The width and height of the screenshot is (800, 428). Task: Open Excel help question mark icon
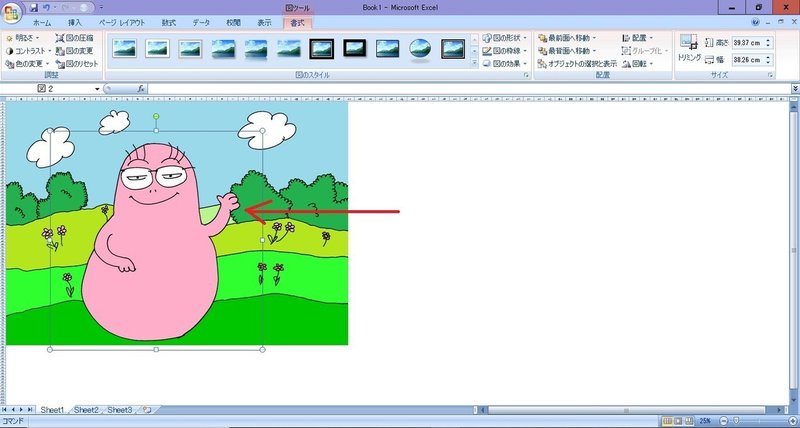coord(756,22)
